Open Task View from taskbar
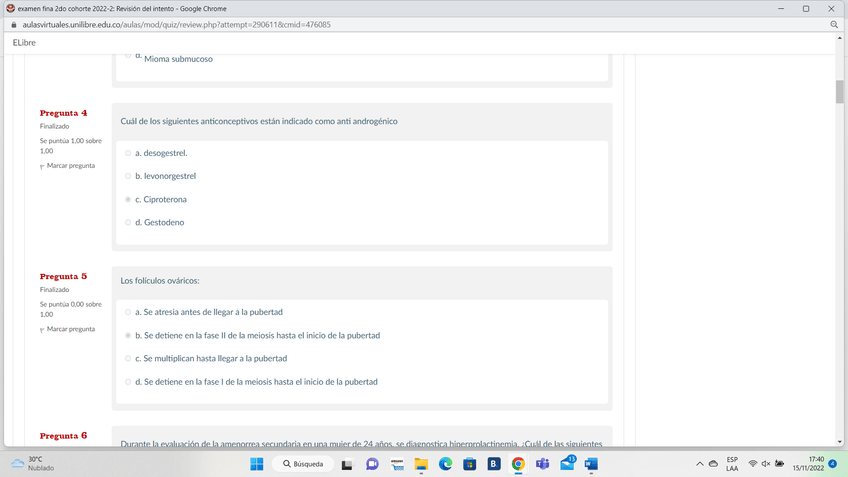Screen dimensions: 848x477 [x=347, y=464]
